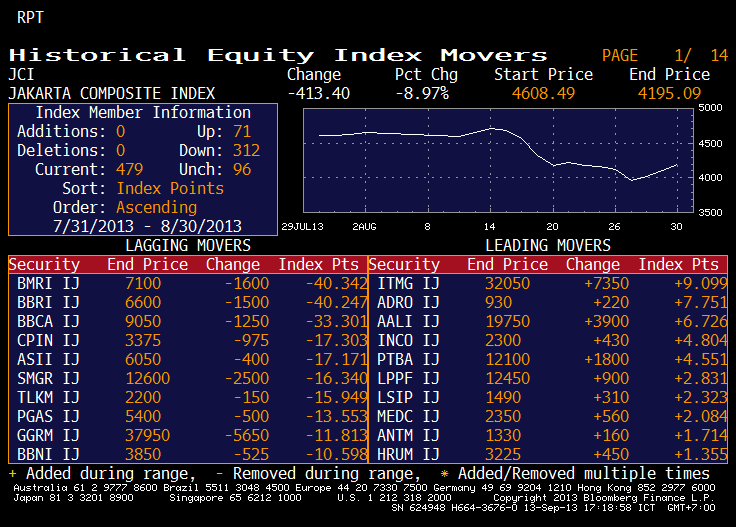Change the Order field showing Ascending
Screen dimensions: 736x527
pos(157,207)
